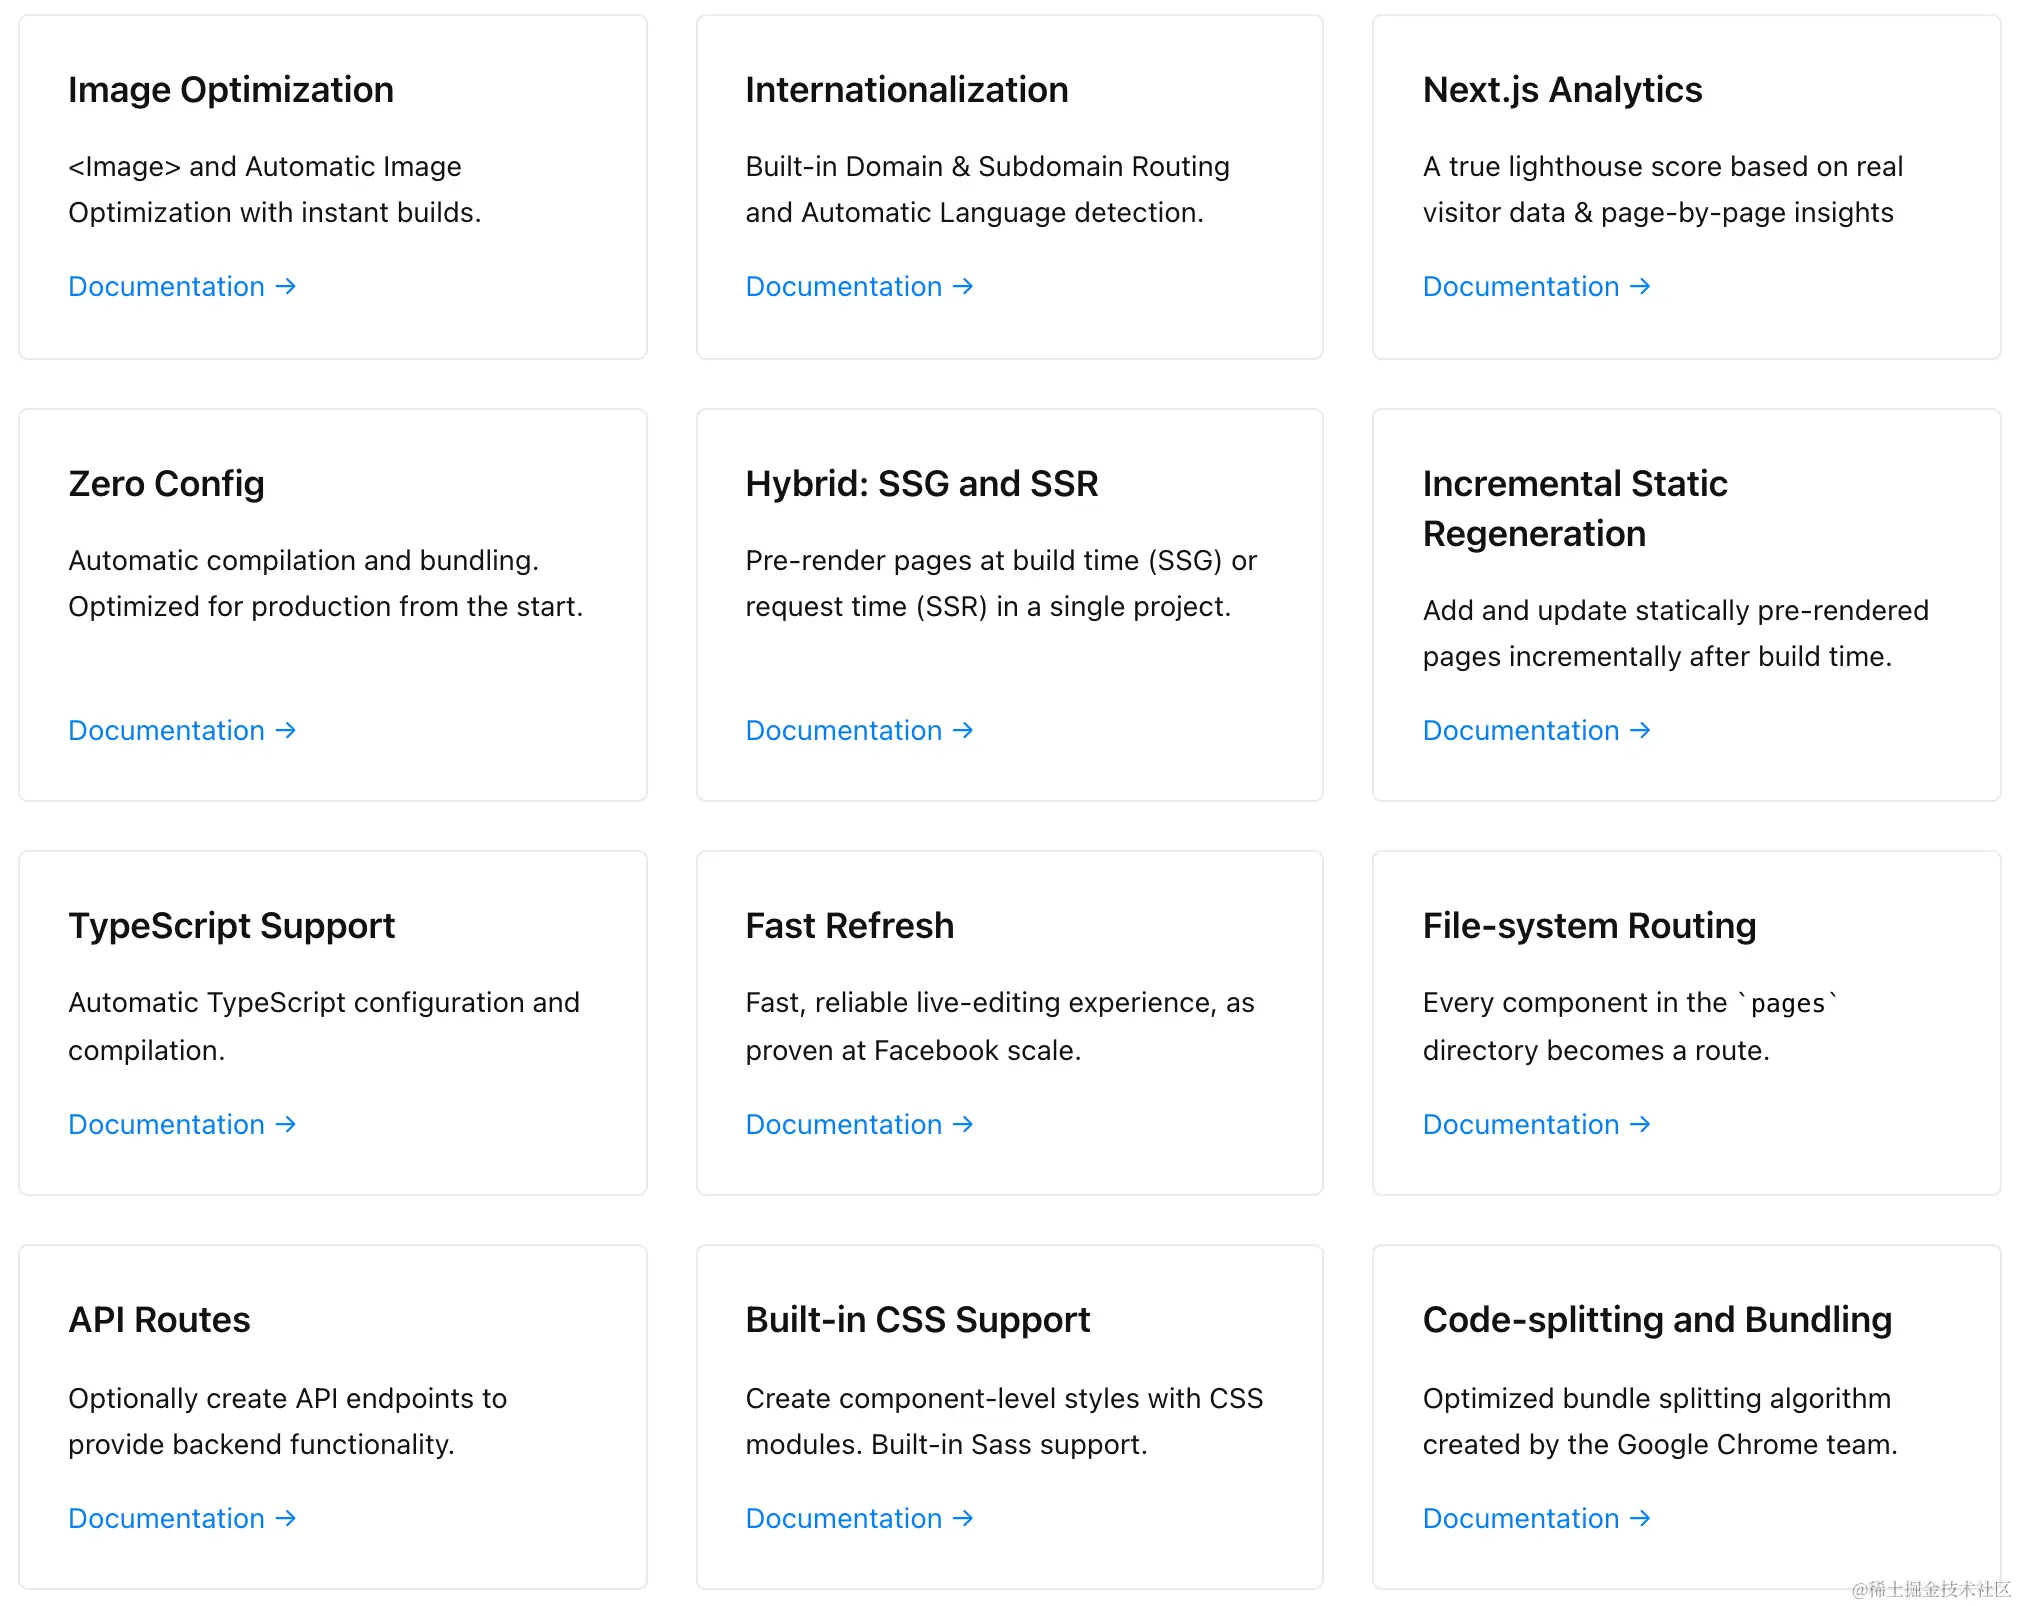Click arrow icon beside Fast Refresh Documentation
Viewport: 2018px width, 1606px height.
click(963, 1125)
